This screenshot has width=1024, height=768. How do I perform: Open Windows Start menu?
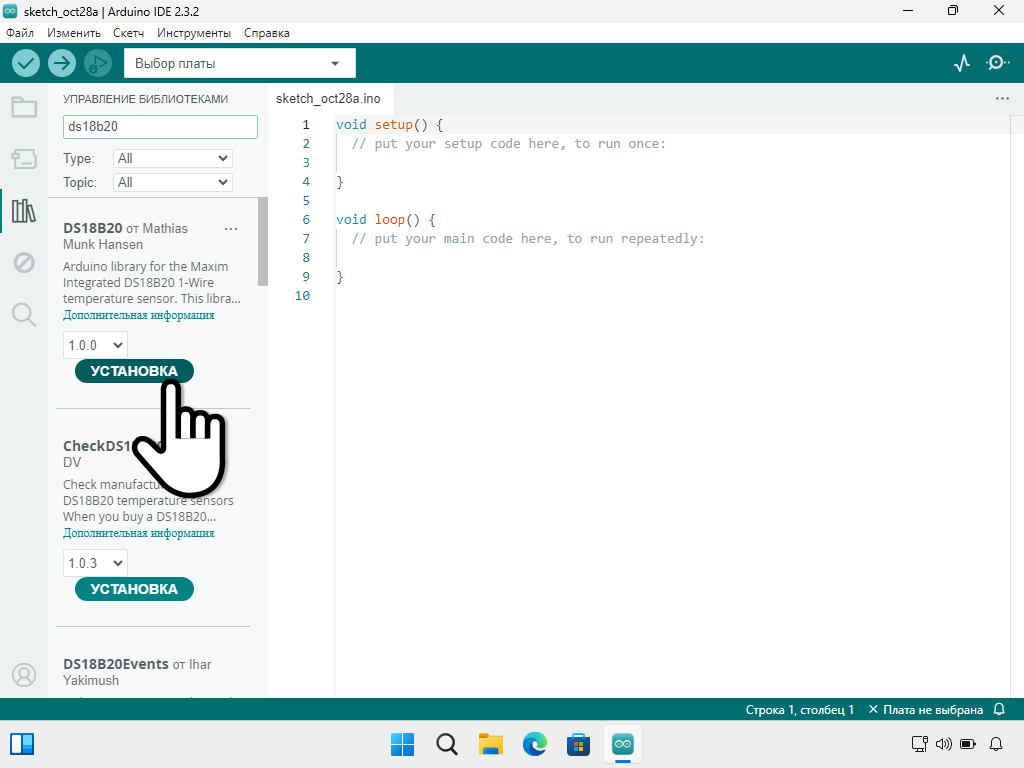[402, 744]
